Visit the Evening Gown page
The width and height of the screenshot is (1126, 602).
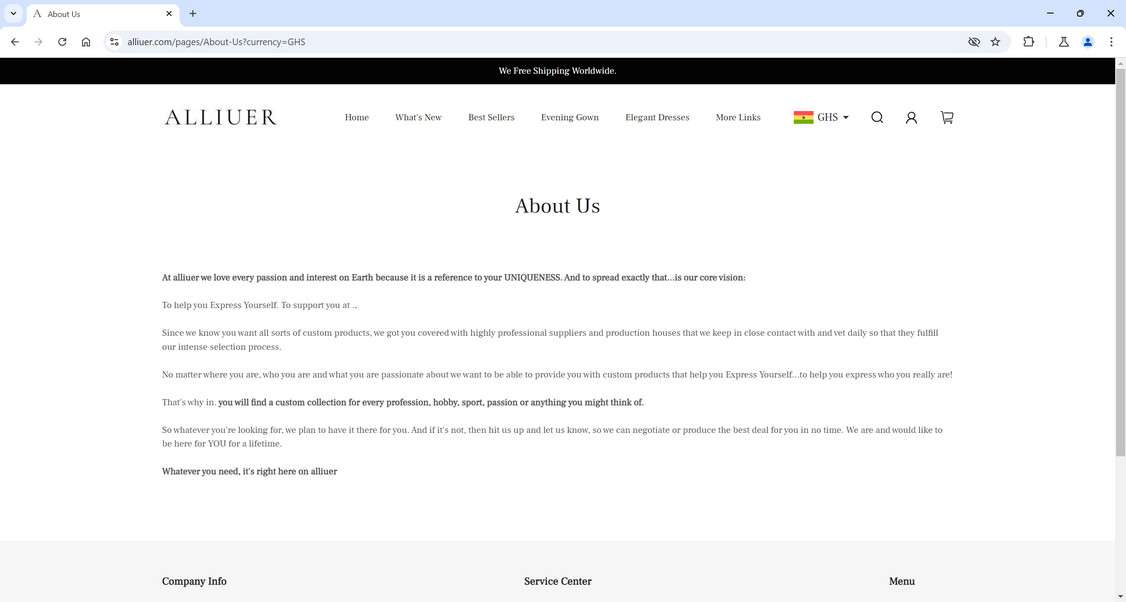569,117
